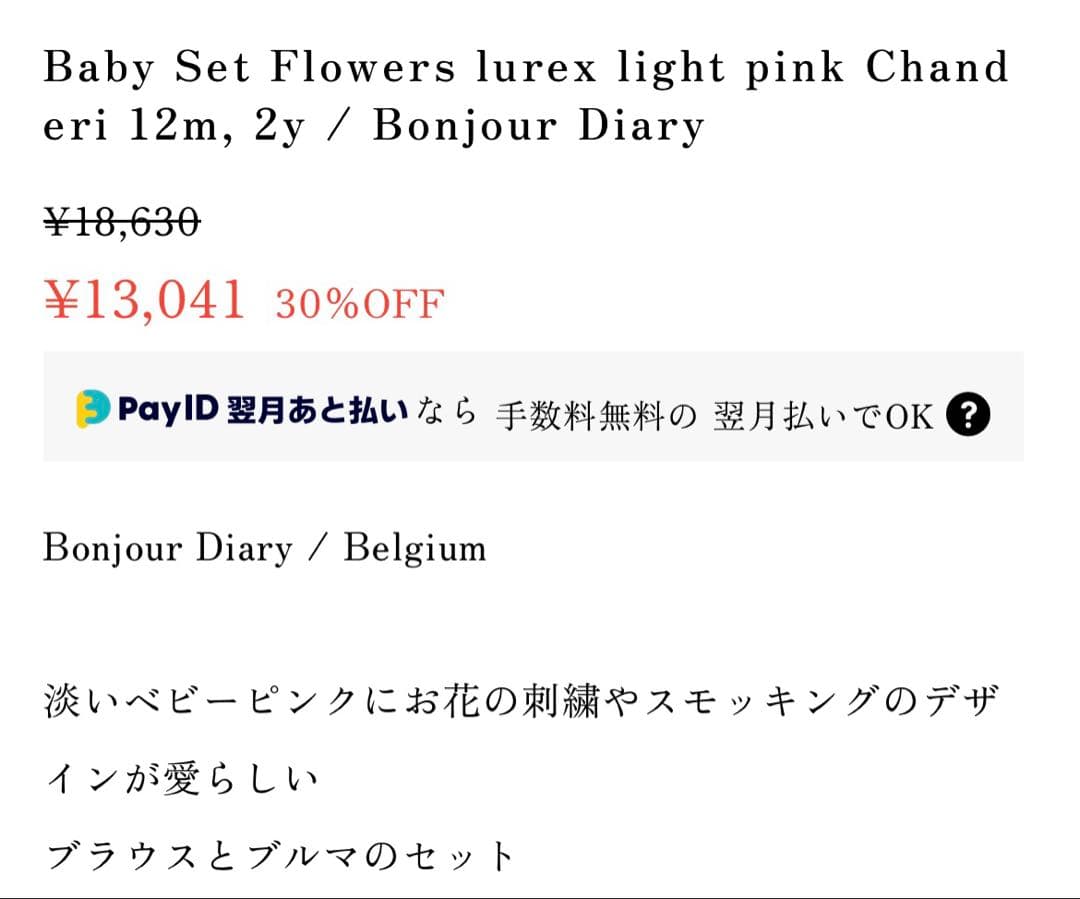Tap the bold '翌月あと払い' text
1080x899 pixels.
point(317,409)
